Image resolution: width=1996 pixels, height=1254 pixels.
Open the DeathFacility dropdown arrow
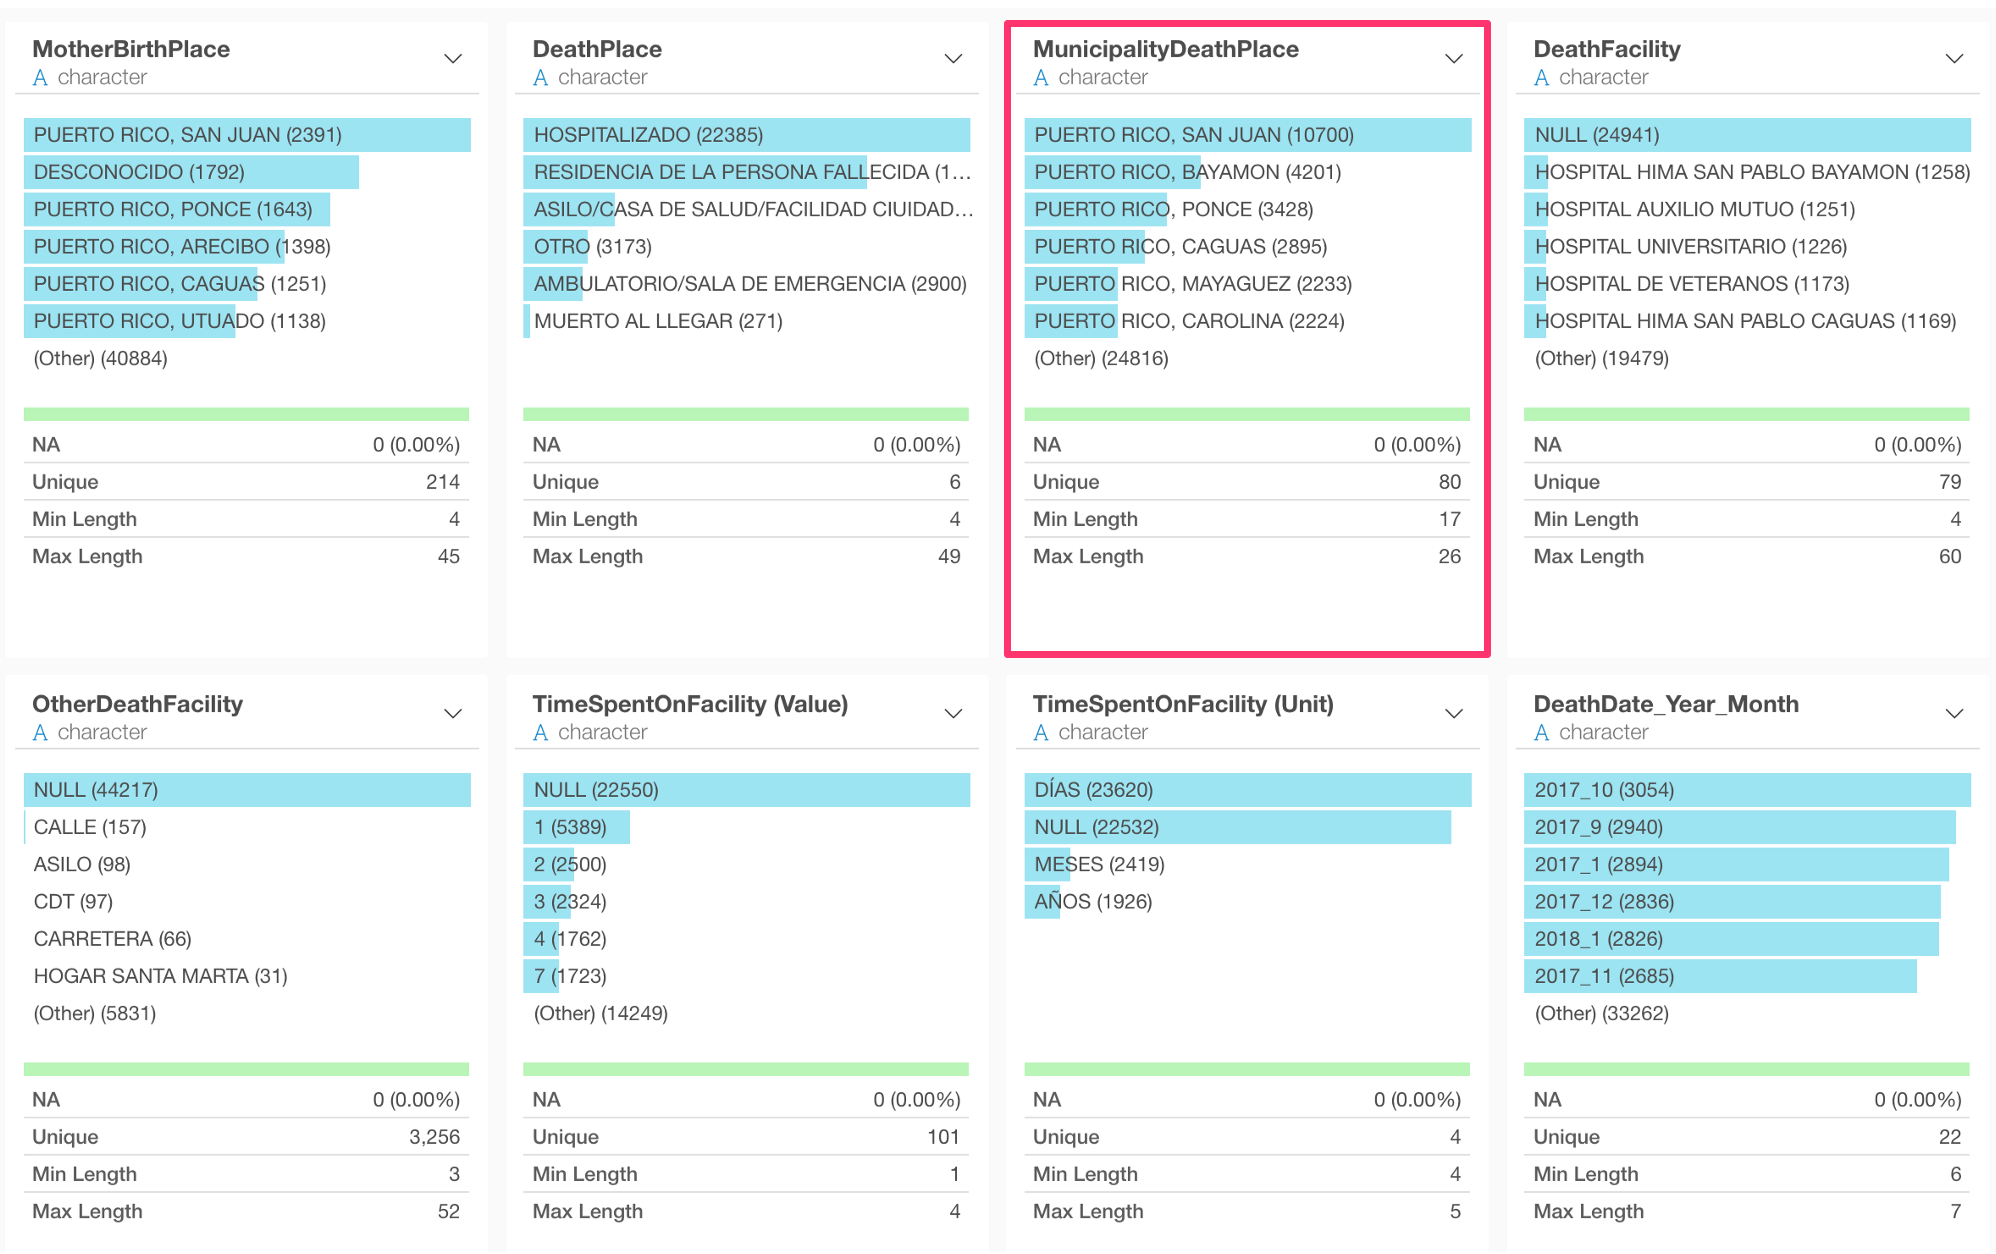click(x=1955, y=58)
